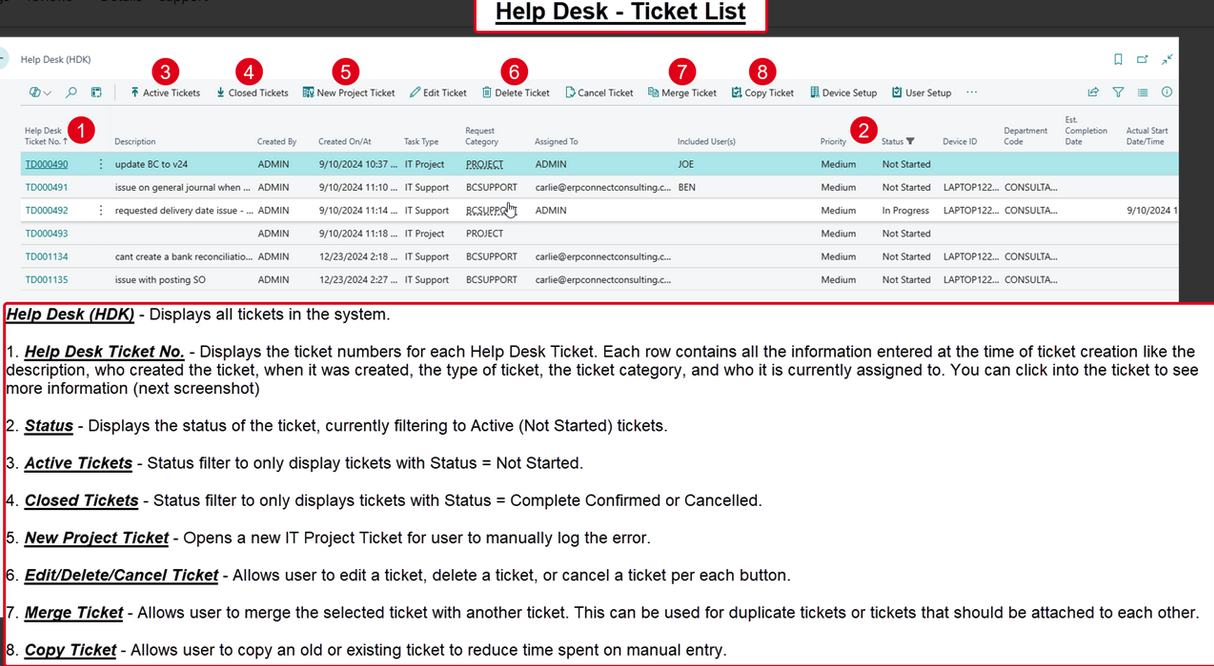Open ticket TD000491
The width and height of the screenshot is (1214, 666).
click(46, 187)
